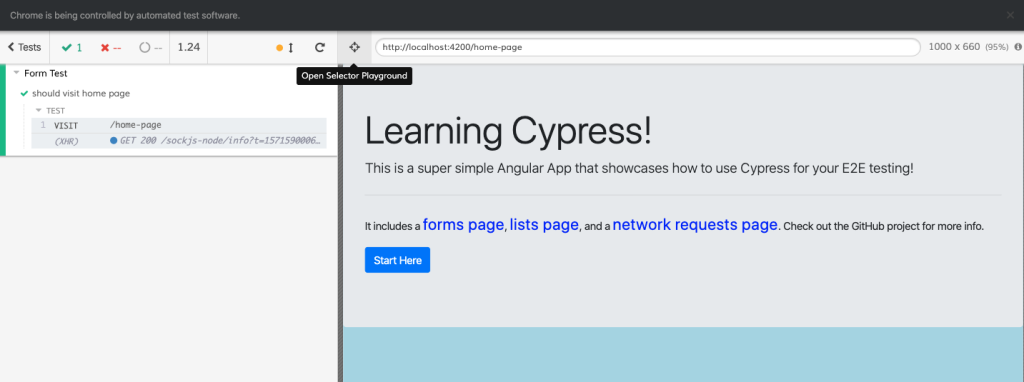The image size is (1024, 382).
Task: Click the passed tests green checkmark counter
Action: coord(72,48)
